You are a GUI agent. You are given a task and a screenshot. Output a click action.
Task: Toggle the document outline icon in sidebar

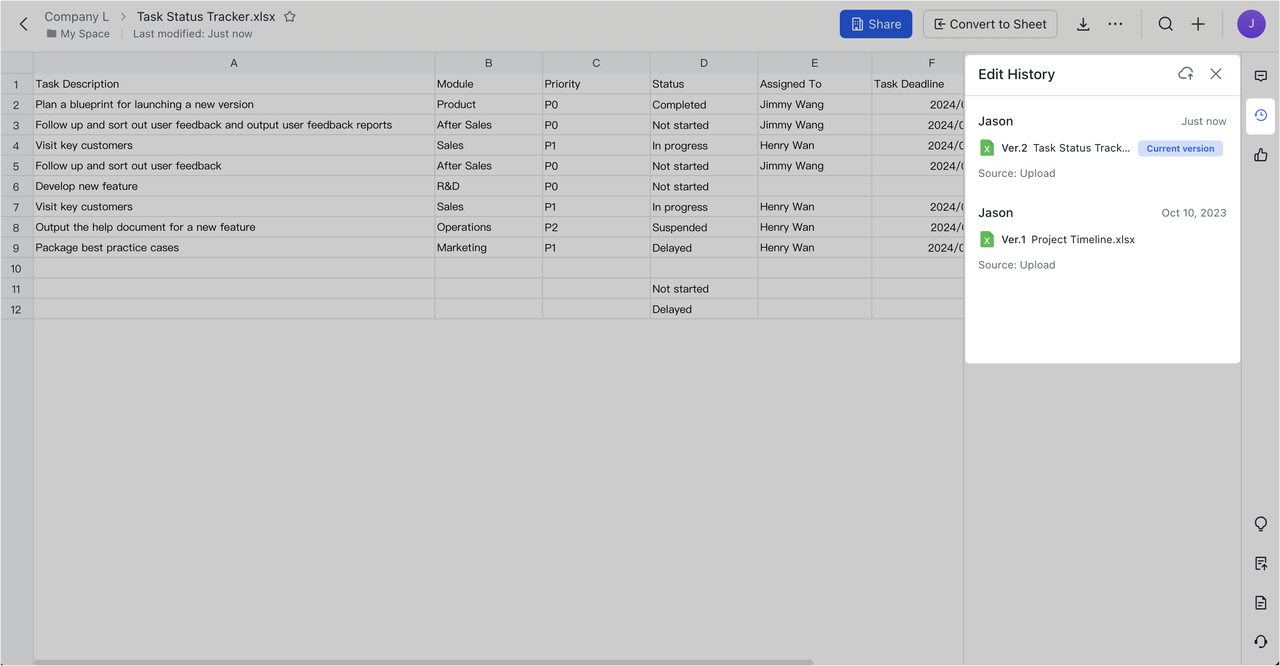coord(1260,602)
